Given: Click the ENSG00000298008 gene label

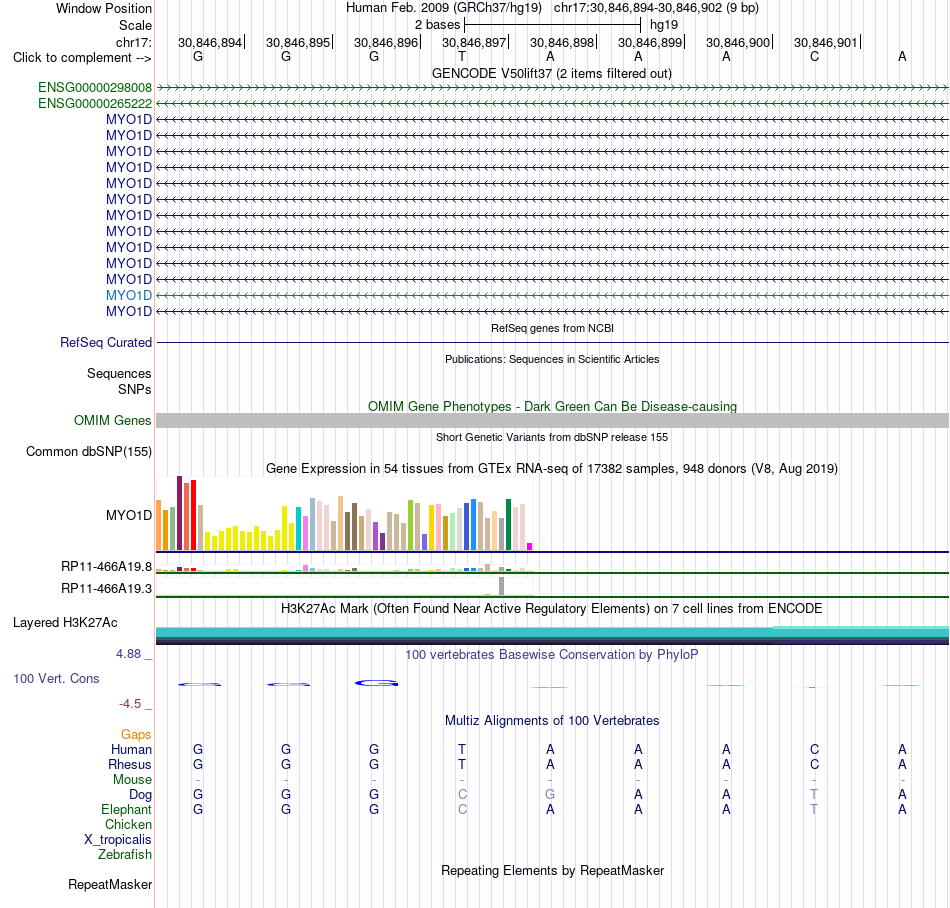Looking at the screenshot, I should click(x=95, y=88).
